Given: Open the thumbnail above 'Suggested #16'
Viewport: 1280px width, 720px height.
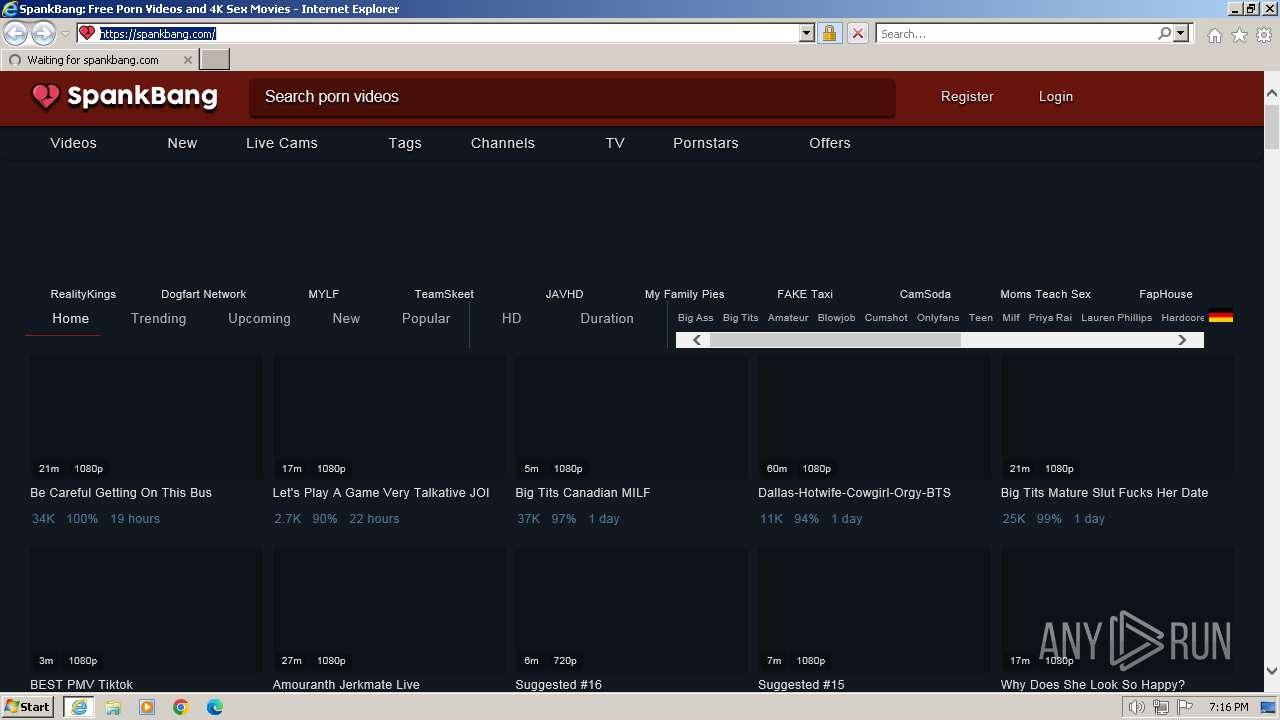Looking at the screenshot, I should coord(631,609).
